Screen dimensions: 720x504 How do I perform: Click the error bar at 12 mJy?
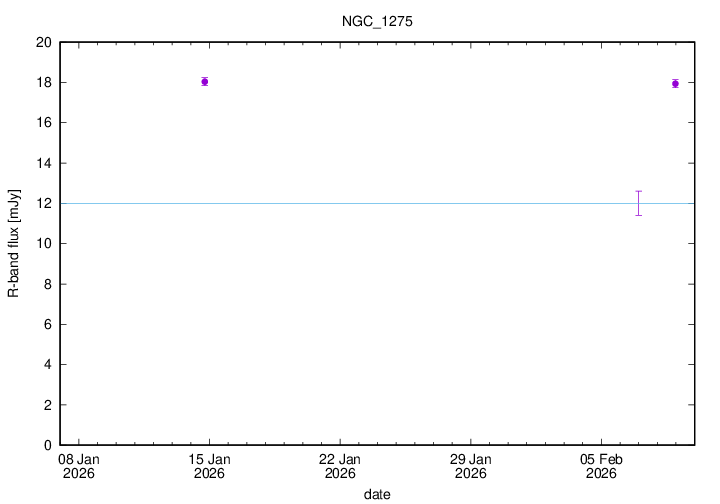(638, 203)
